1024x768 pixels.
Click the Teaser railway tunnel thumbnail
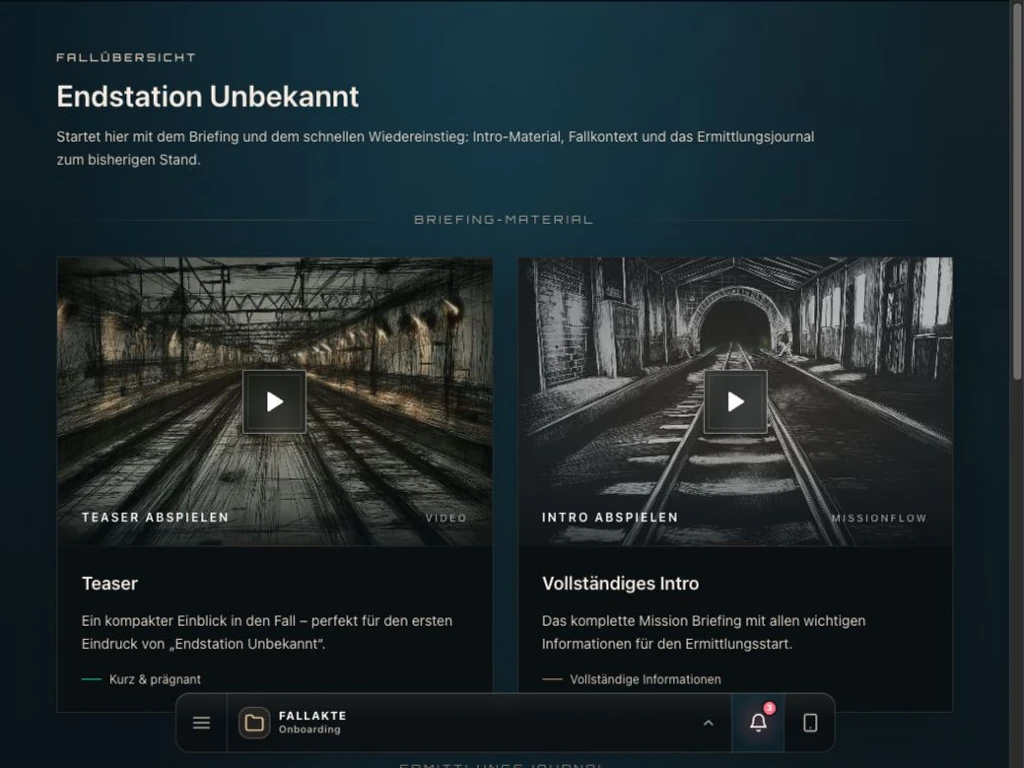click(x=274, y=401)
